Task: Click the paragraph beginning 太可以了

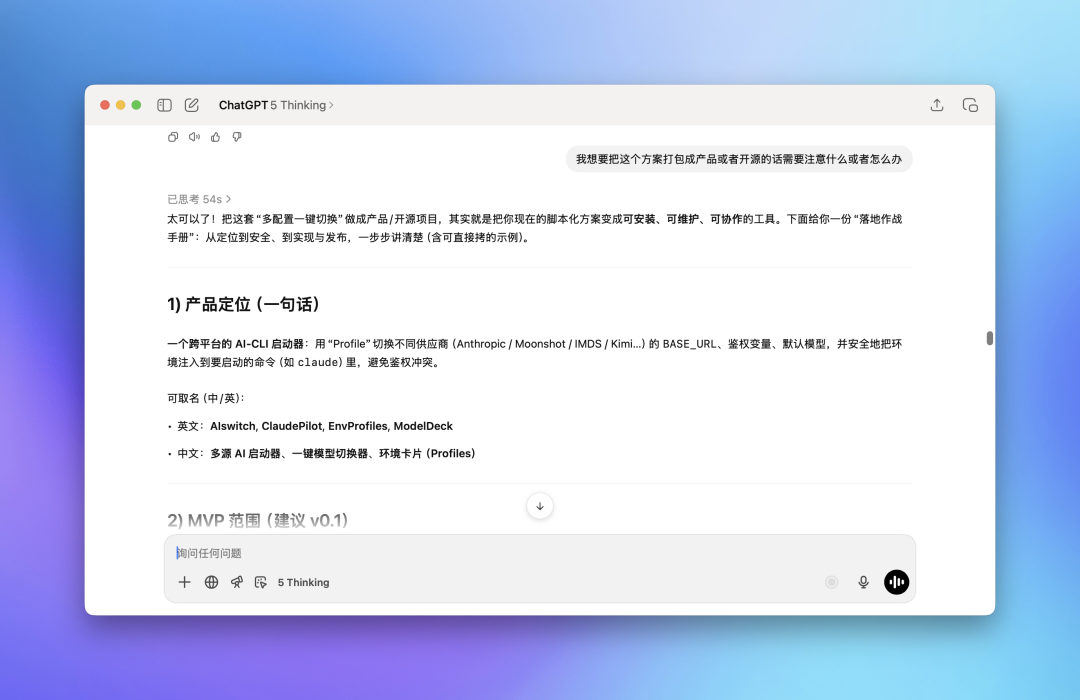Action: pos(534,228)
